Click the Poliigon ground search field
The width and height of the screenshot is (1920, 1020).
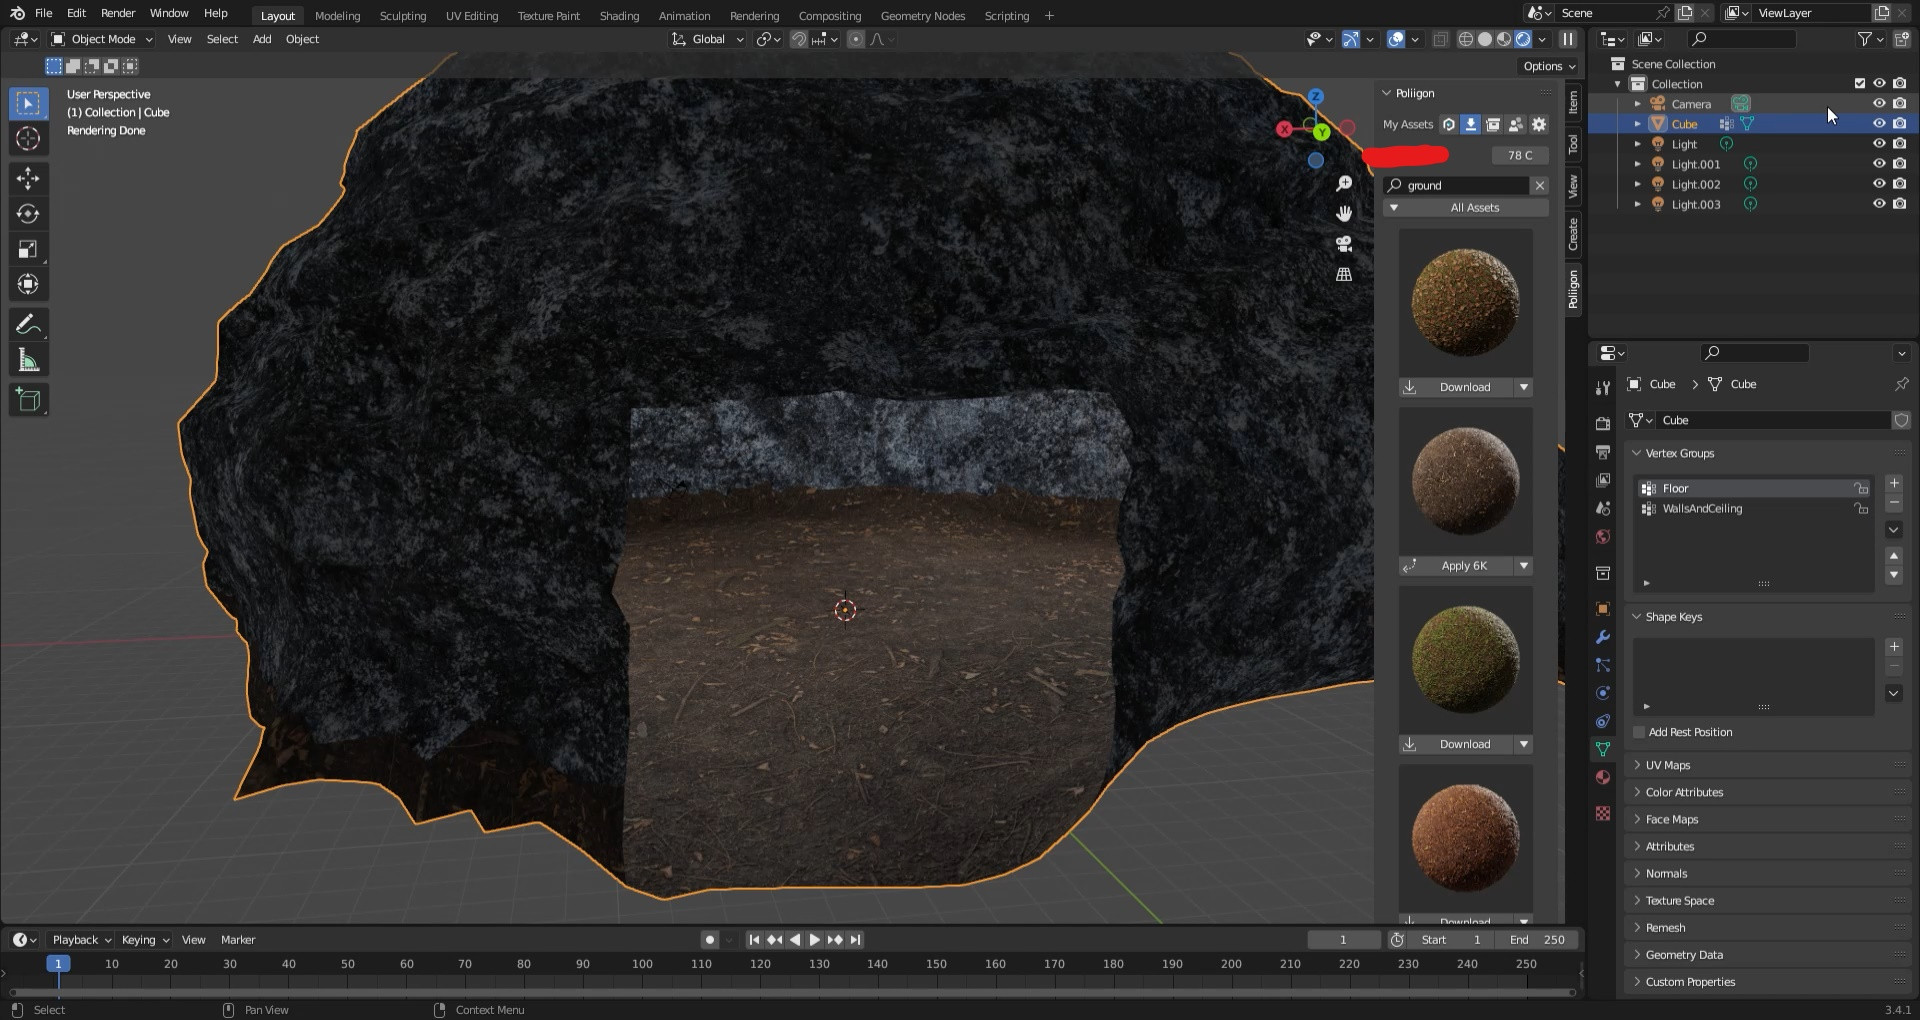(1457, 186)
